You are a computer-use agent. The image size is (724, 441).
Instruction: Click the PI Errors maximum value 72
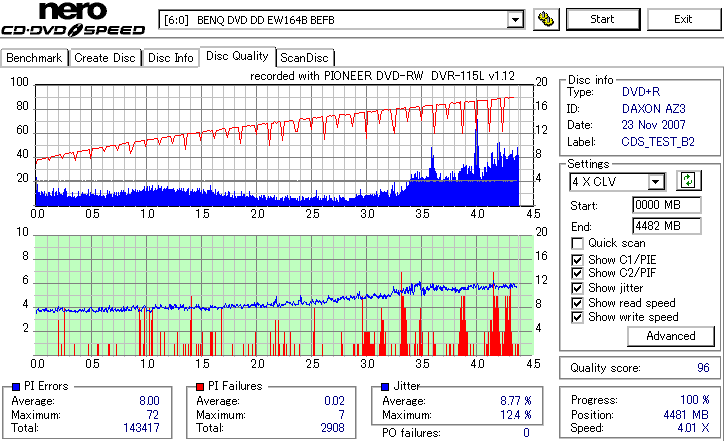point(153,415)
